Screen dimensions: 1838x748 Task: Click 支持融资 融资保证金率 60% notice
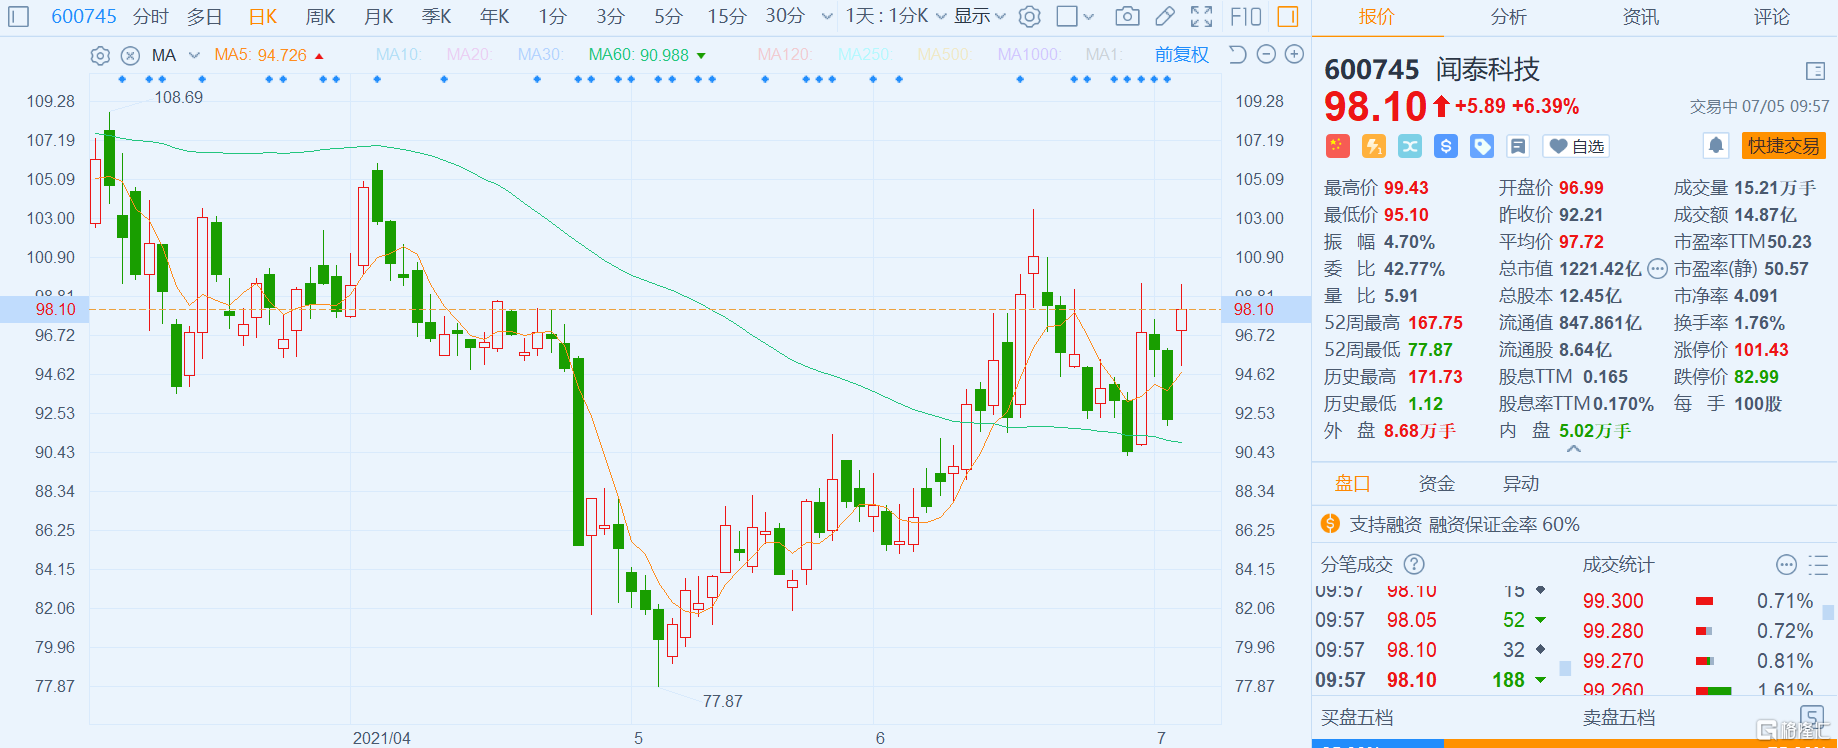point(1464,525)
